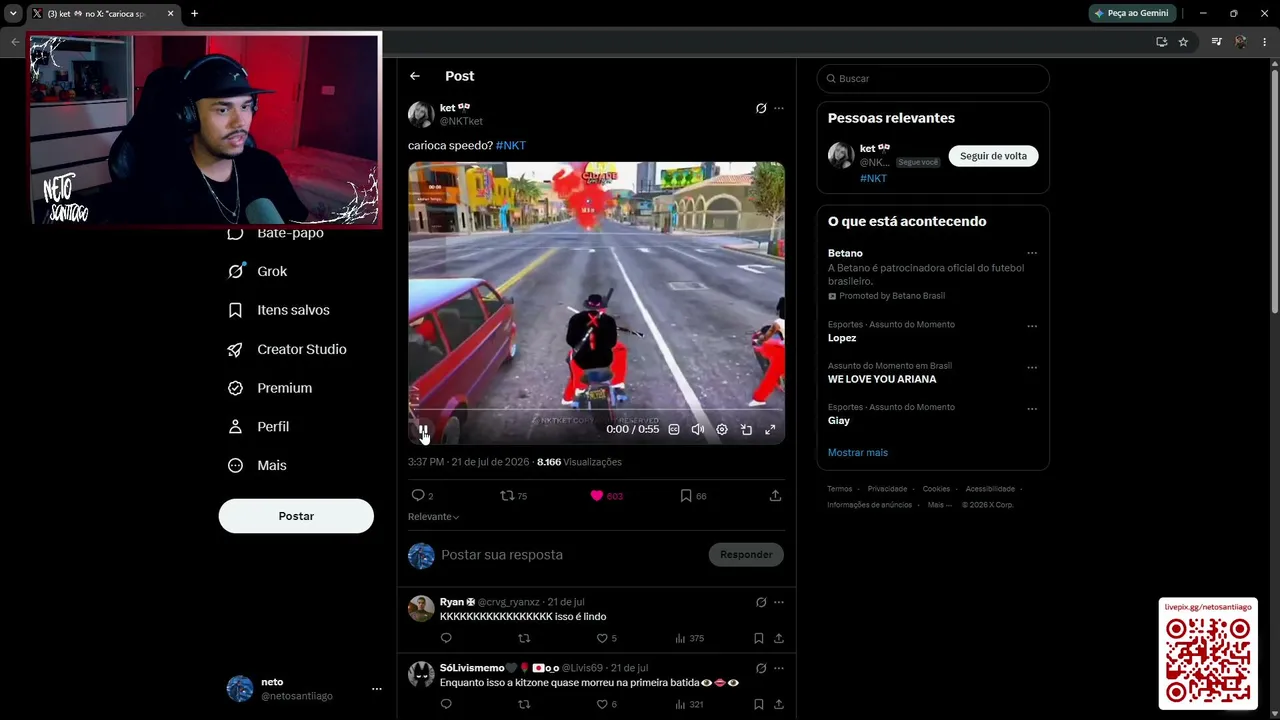Open the Mais menu in sidebar

click(x=257, y=465)
